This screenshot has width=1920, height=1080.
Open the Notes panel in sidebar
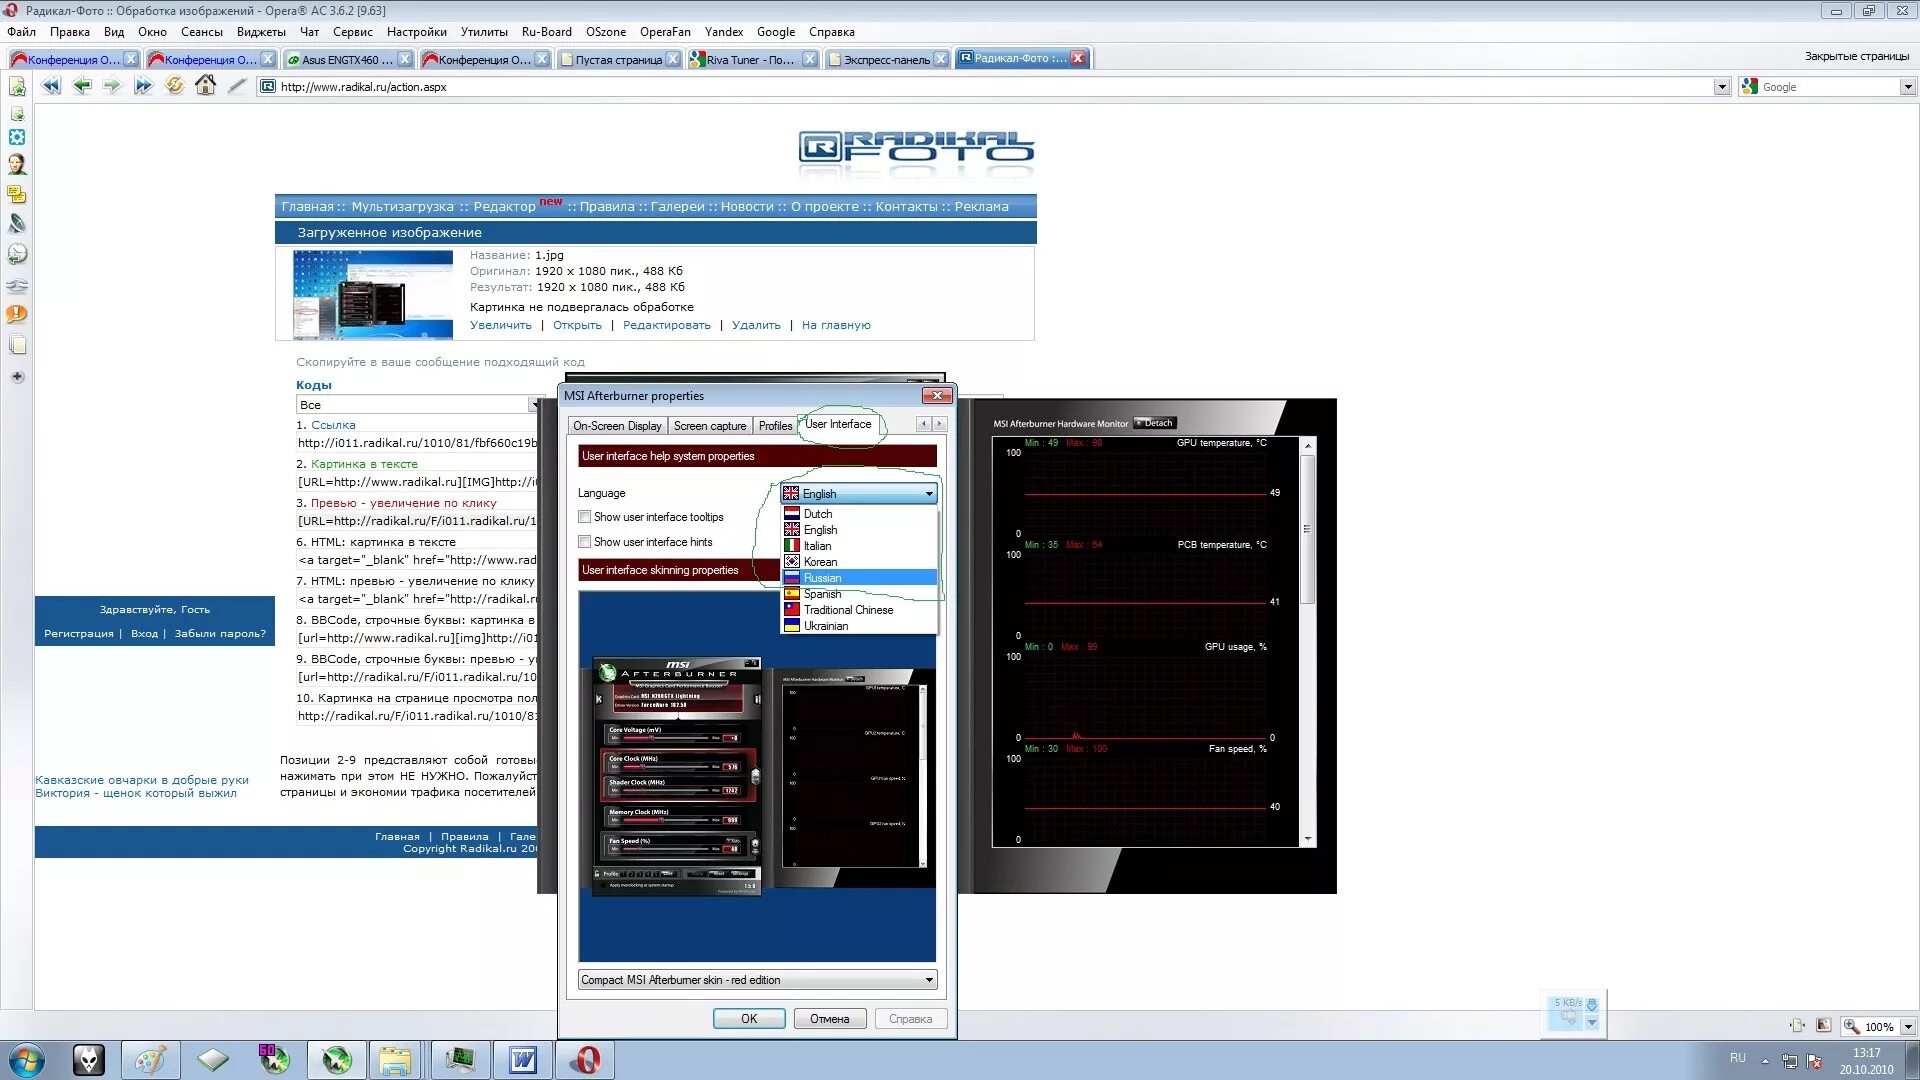click(x=17, y=194)
